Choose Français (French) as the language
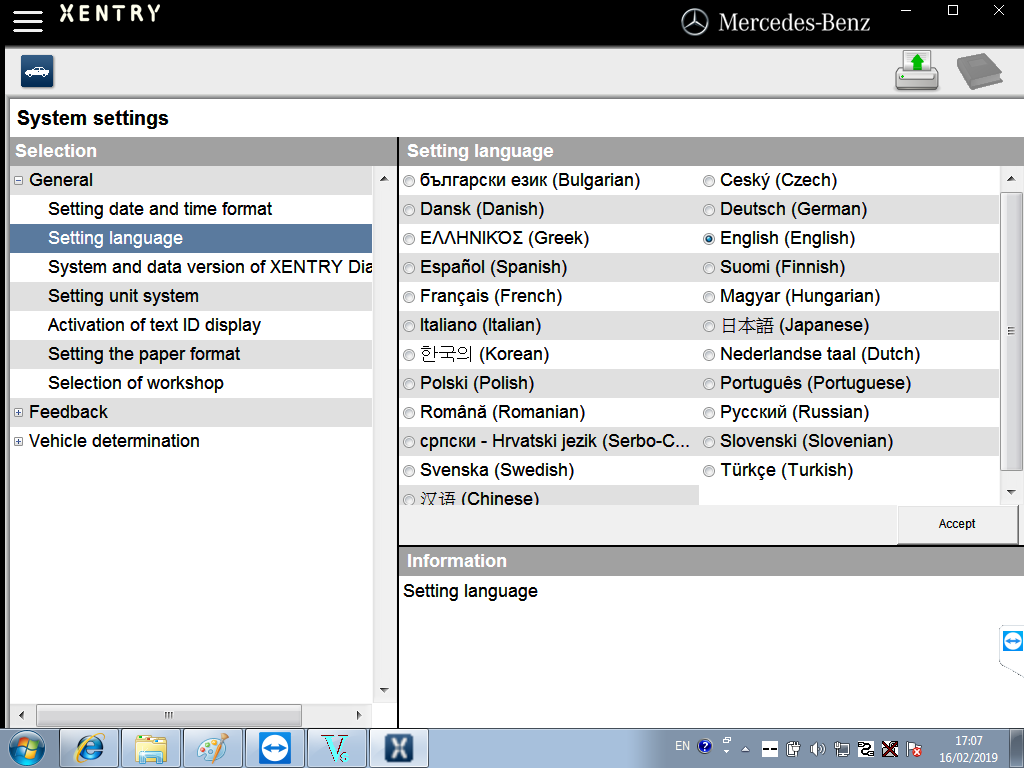 (409, 296)
